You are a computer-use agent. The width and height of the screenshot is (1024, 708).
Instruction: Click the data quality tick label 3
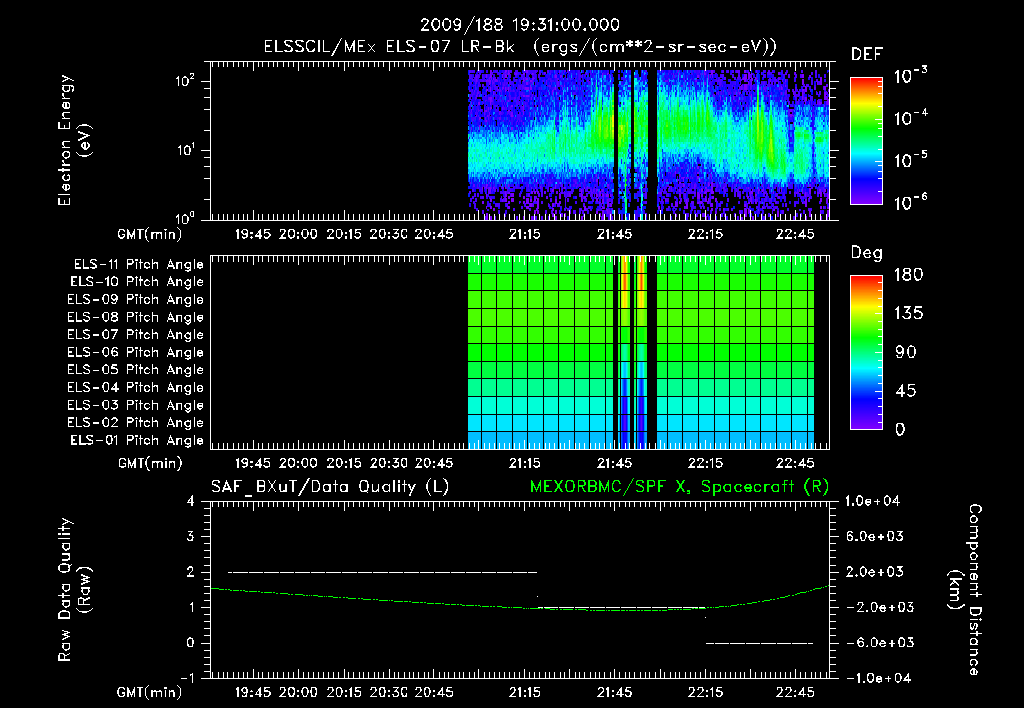coord(190,536)
